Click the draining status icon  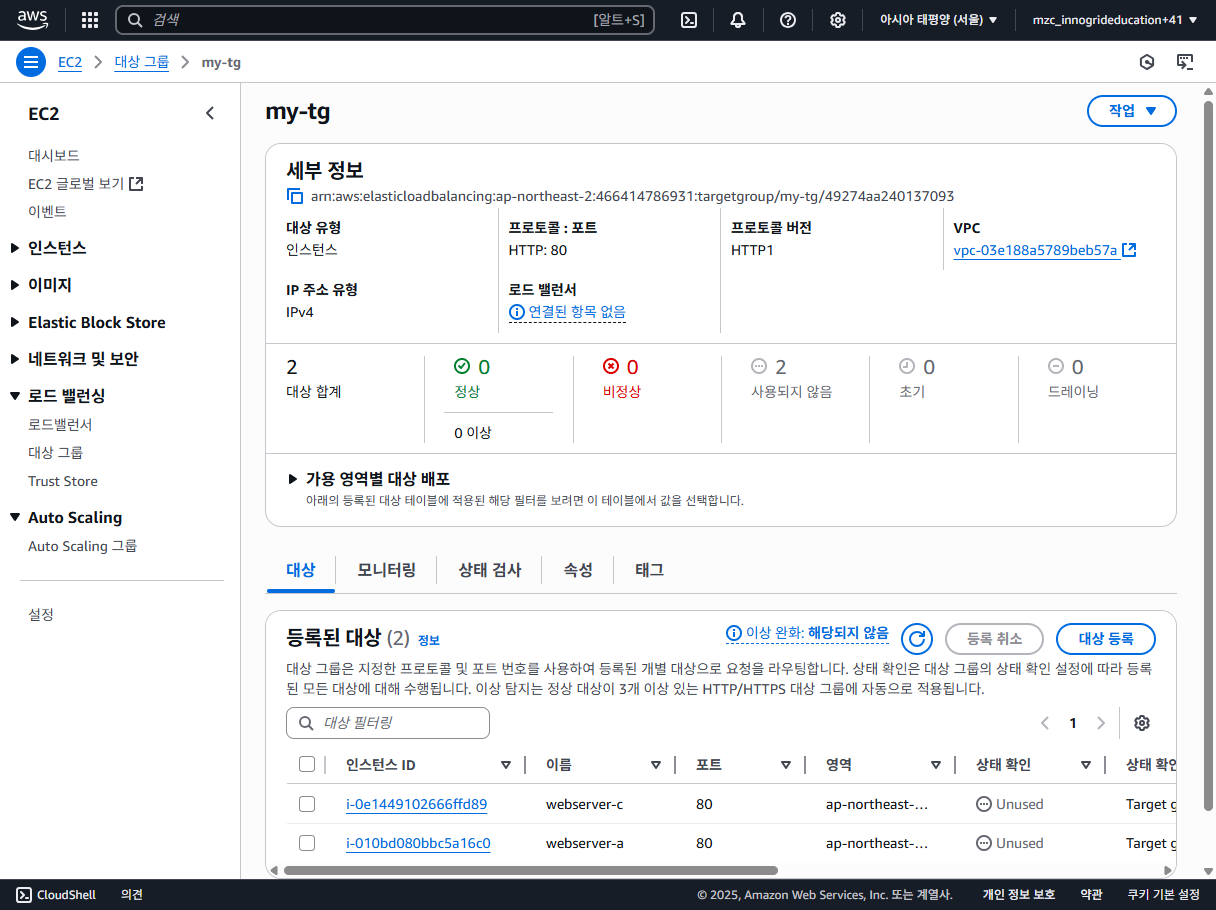pos(1056,367)
